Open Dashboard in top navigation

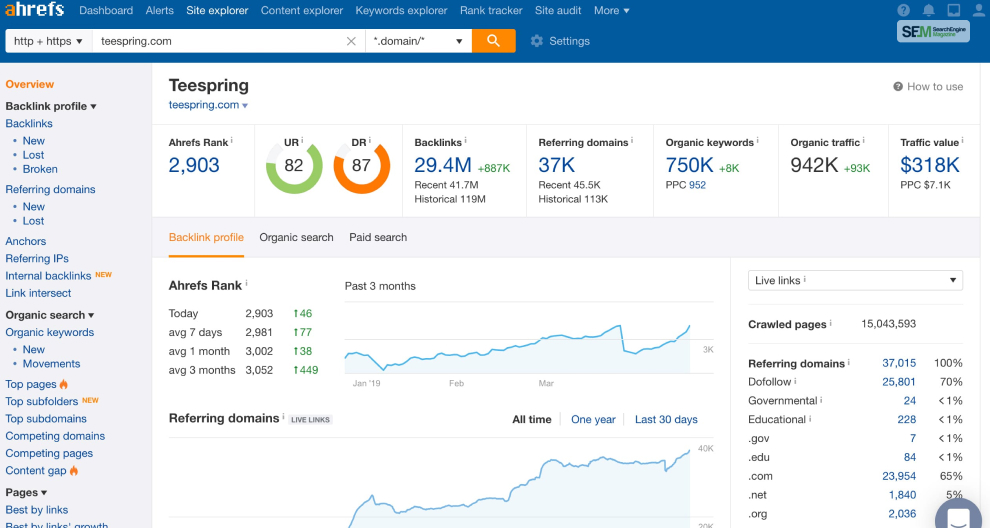point(106,11)
